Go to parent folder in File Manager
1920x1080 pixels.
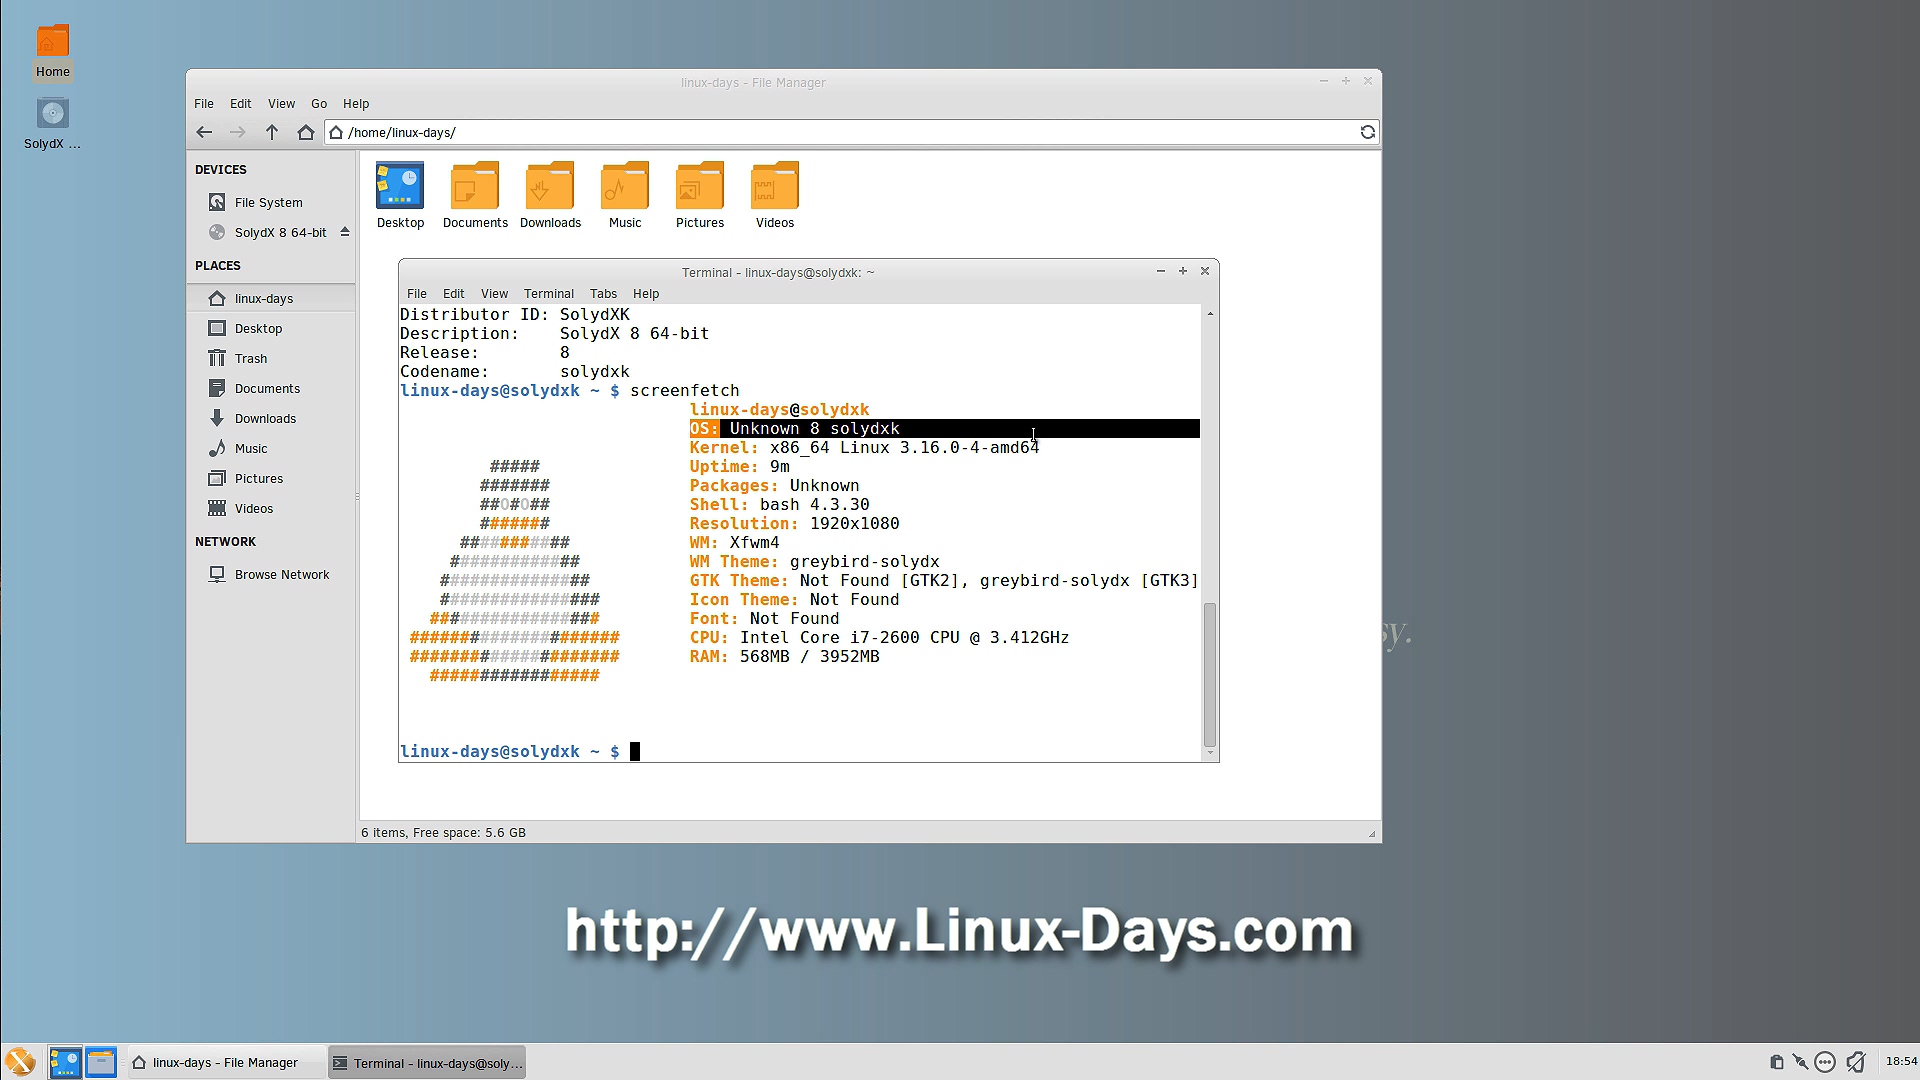point(272,132)
